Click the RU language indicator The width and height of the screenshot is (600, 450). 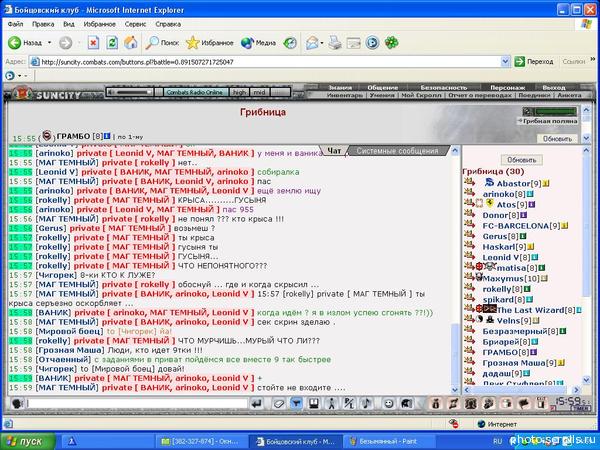[x=498, y=441]
